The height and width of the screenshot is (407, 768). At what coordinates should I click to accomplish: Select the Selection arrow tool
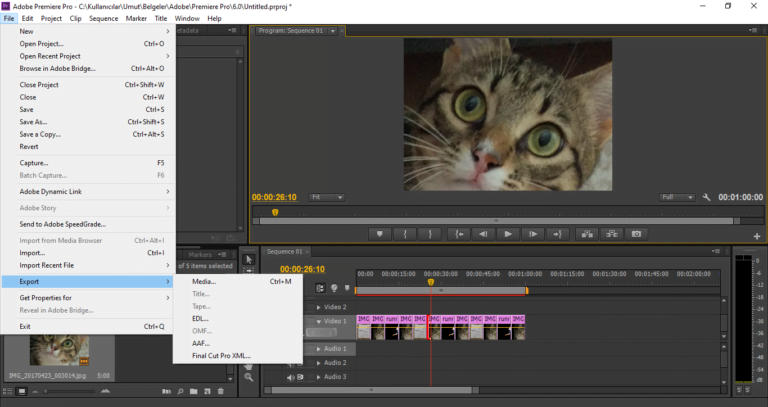tap(248, 260)
